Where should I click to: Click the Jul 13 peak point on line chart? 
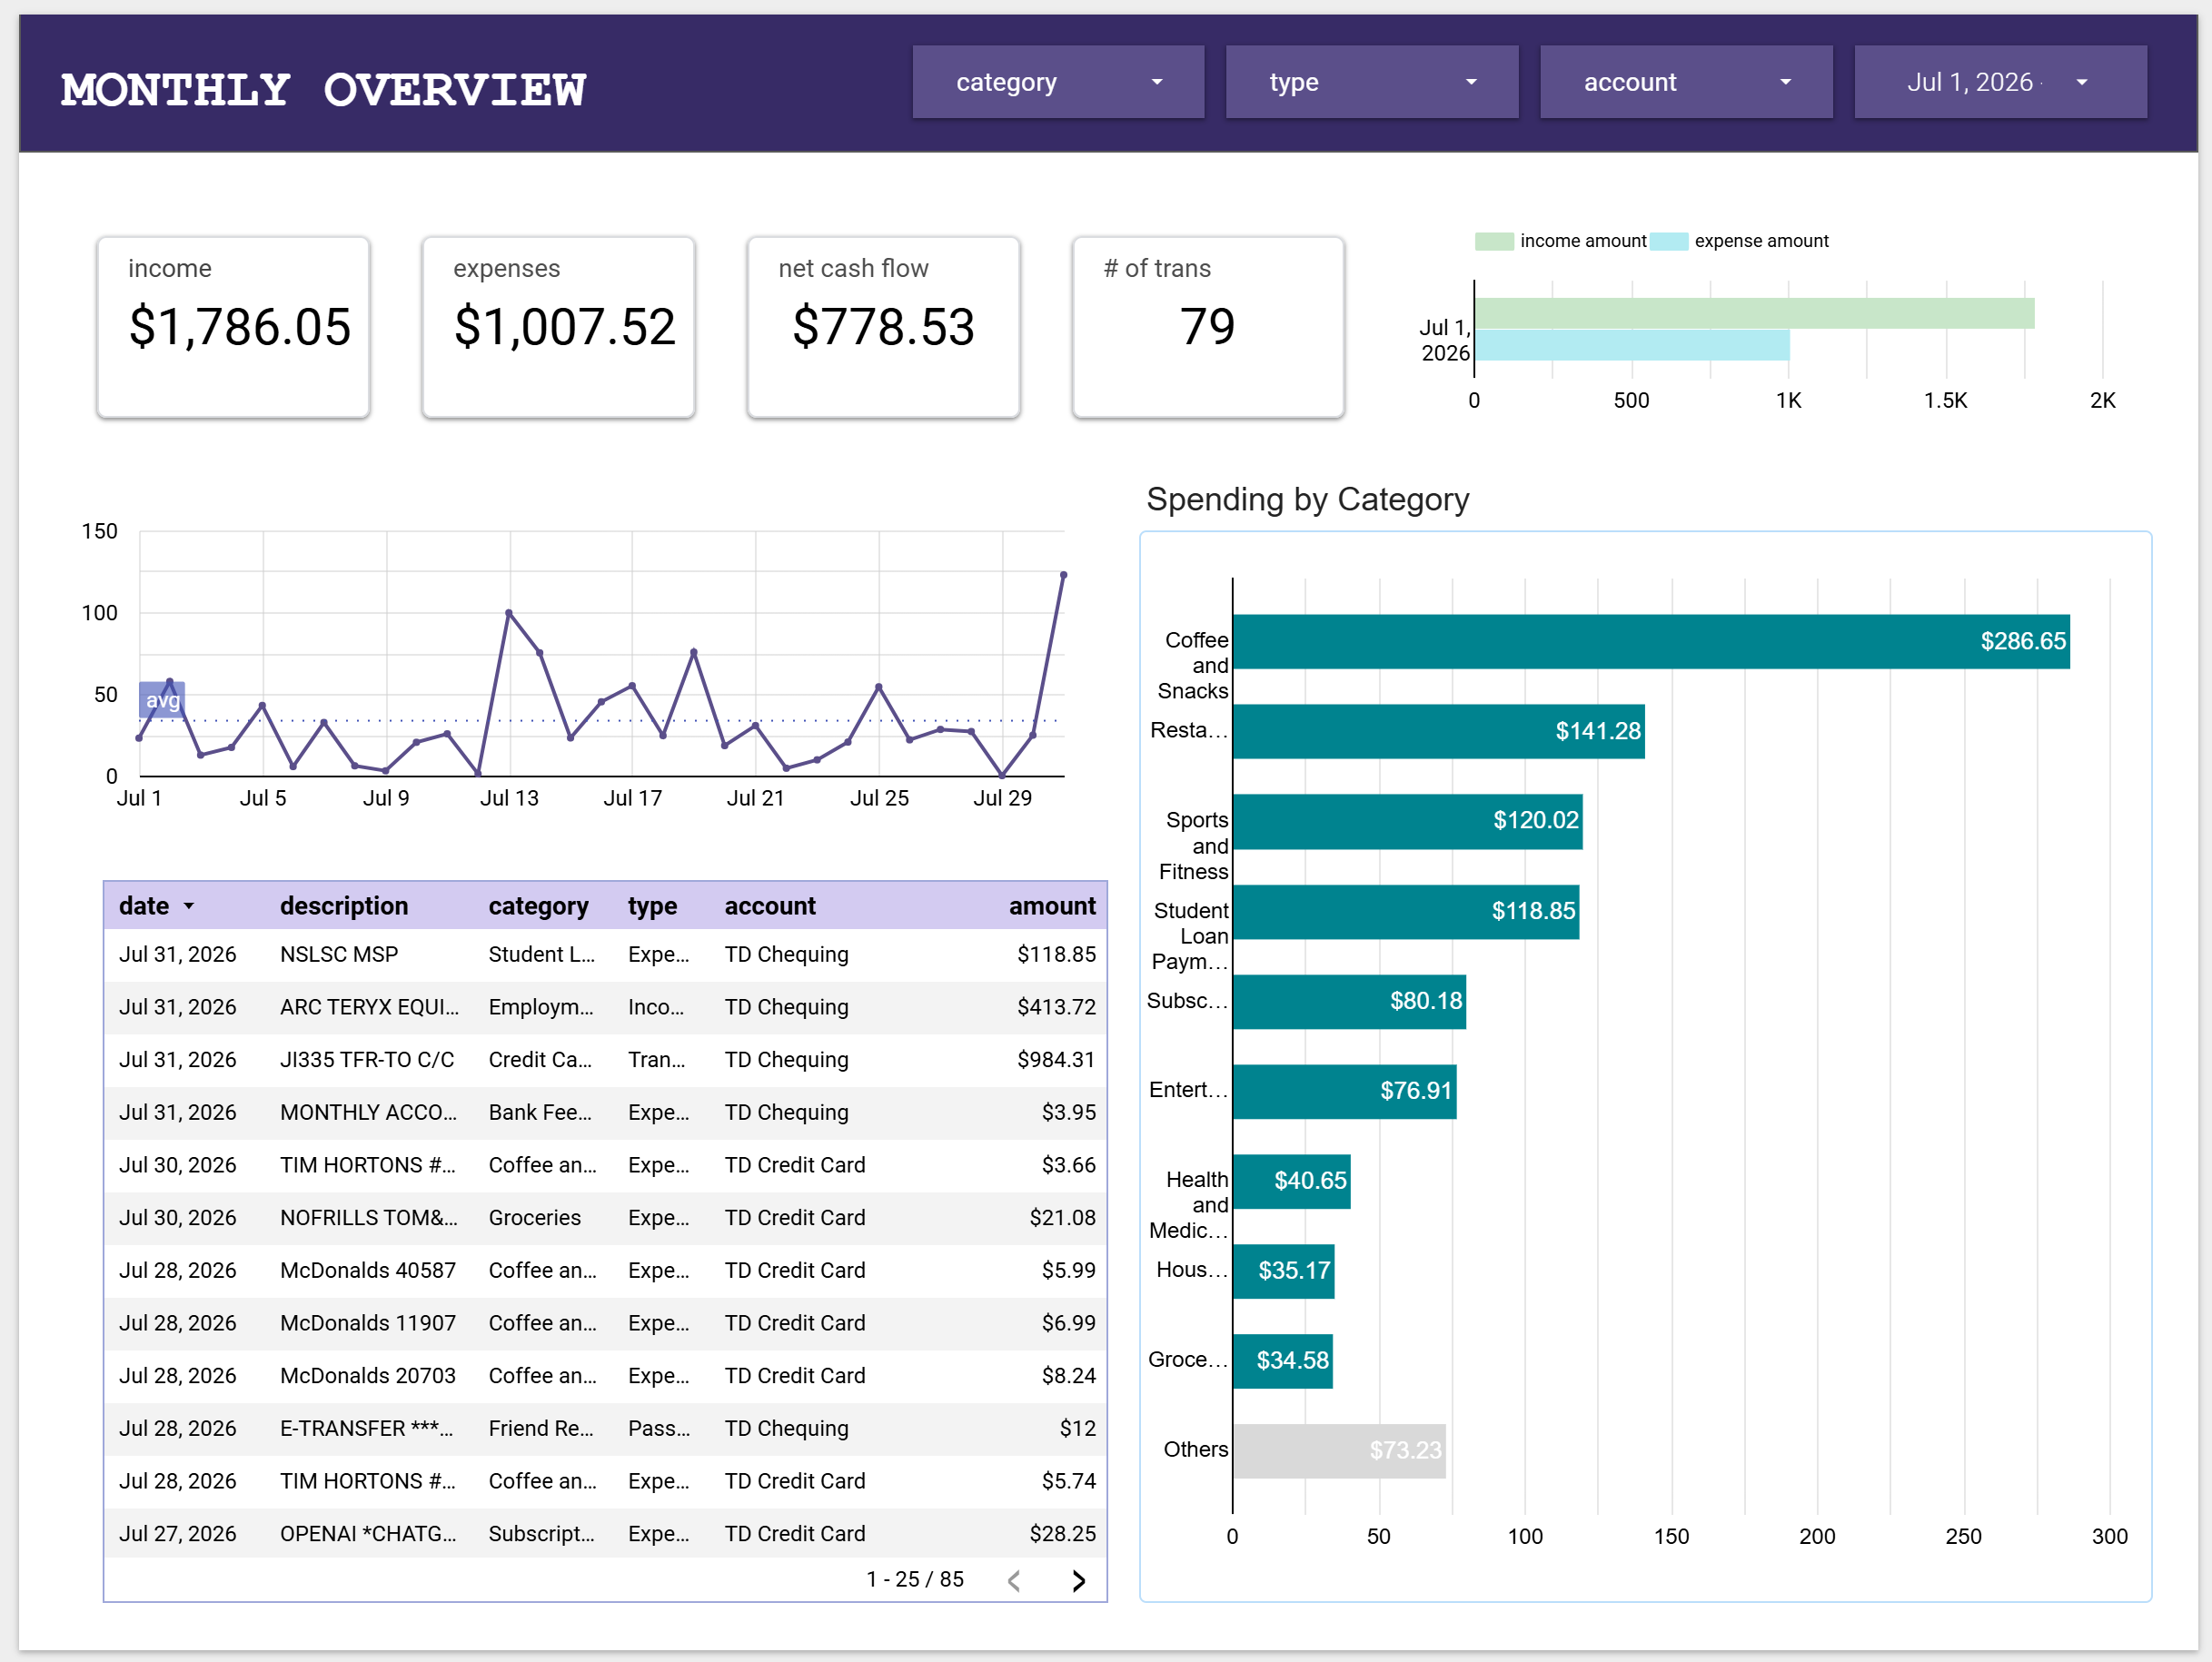pyautogui.click(x=509, y=612)
